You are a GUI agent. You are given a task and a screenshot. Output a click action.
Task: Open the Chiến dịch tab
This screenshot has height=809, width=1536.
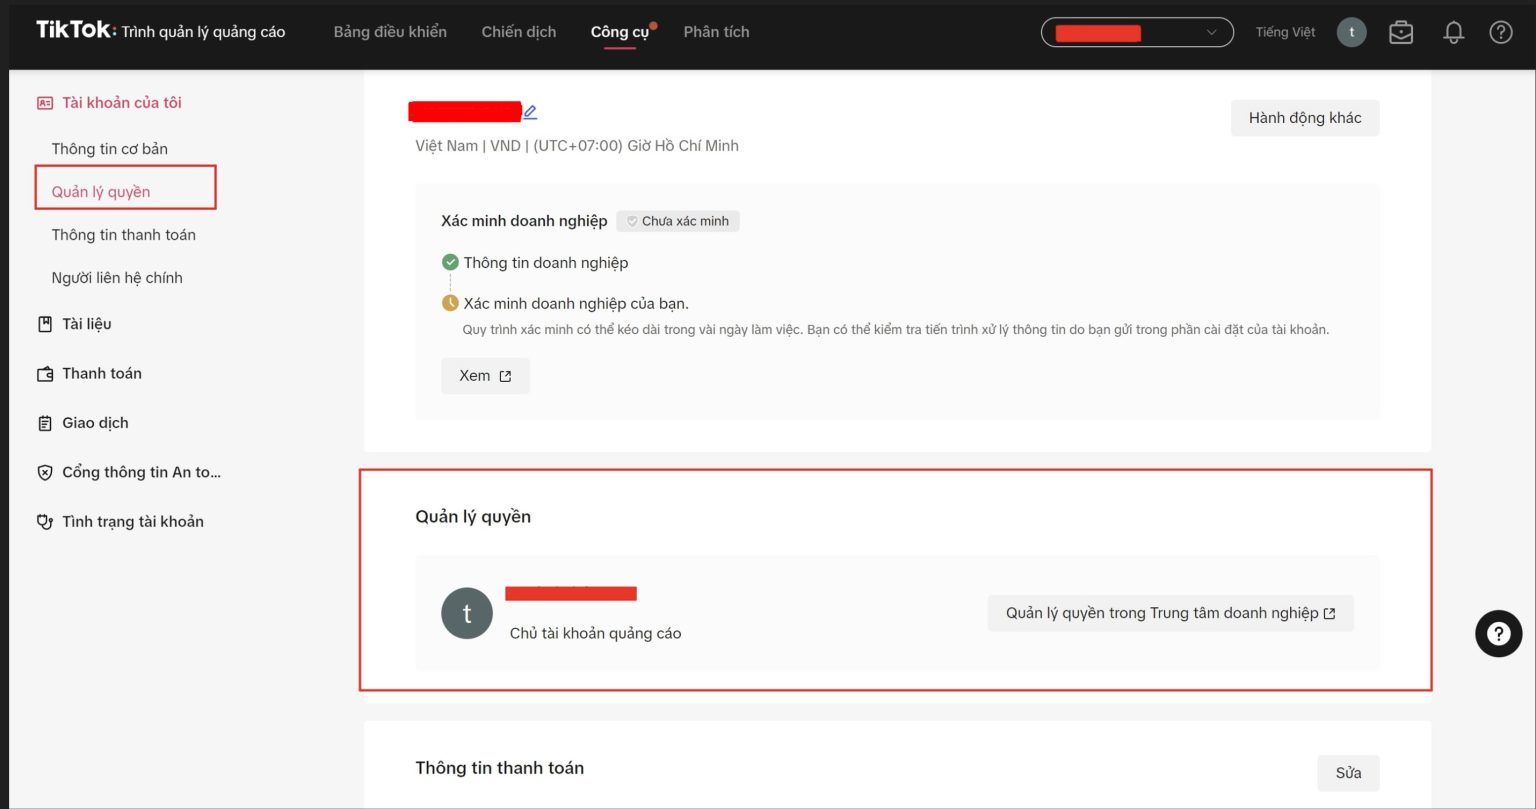coord(518,32)
